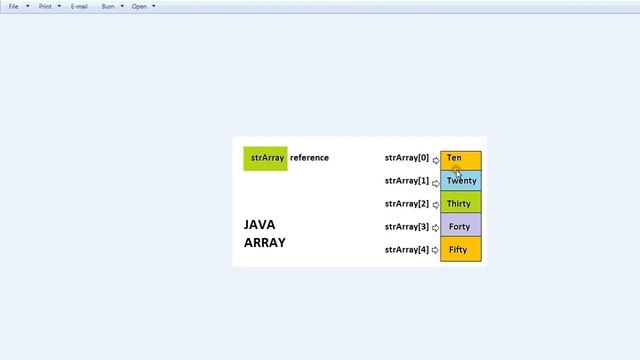Image resolution: width=640 pixels, height=360 pixels.
Task: Open the File menu
Action: tap(13, 7)
